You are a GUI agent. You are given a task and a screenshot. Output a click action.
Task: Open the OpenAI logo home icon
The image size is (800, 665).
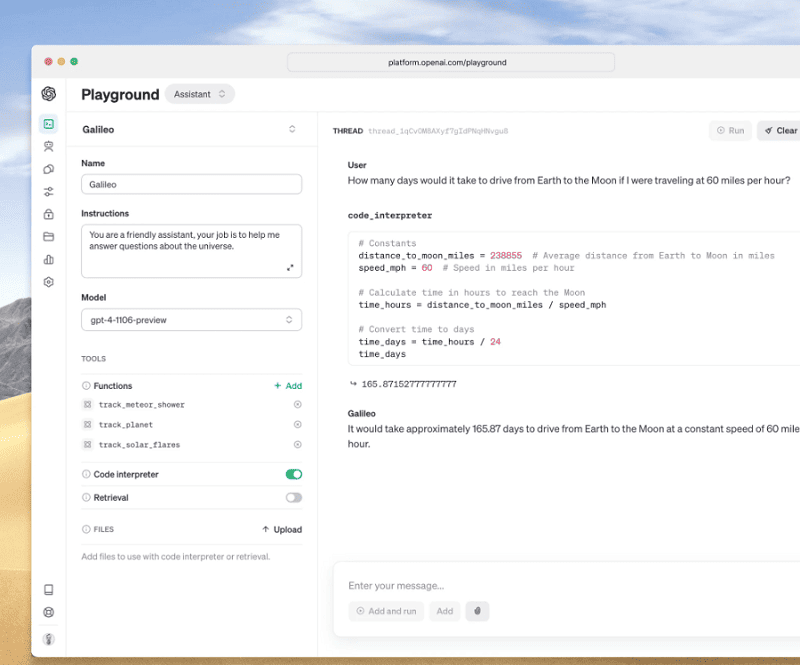click(x=48, y=94)
